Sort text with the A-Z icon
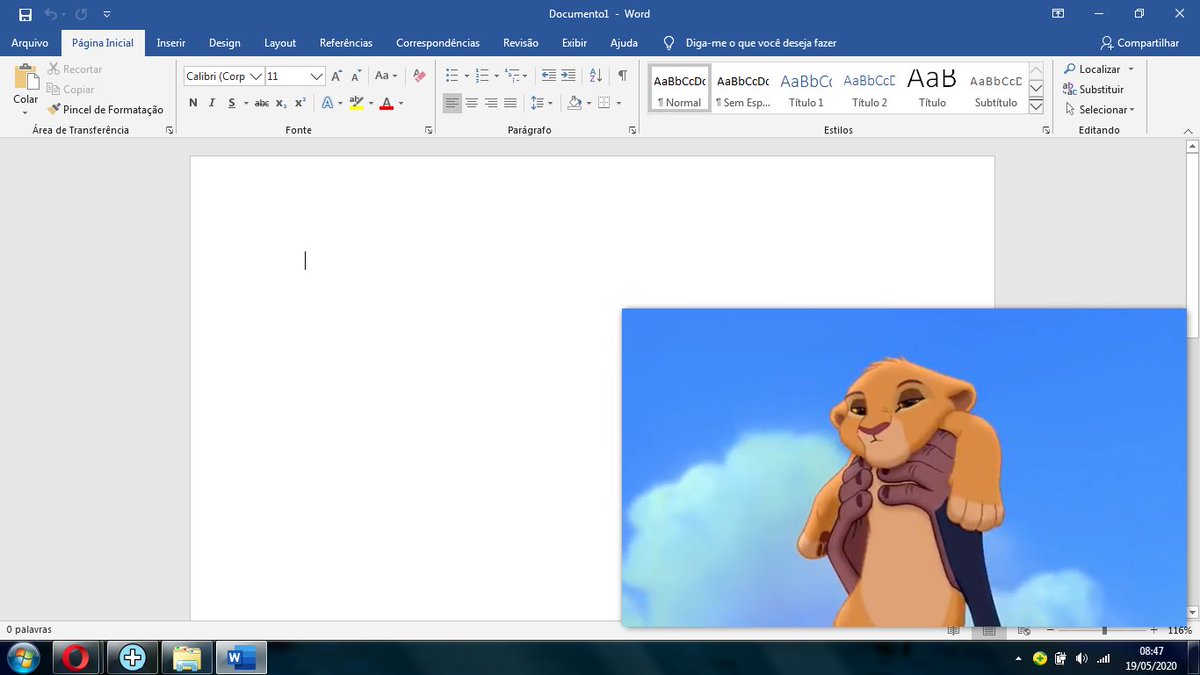Image resolution: width=1200 pixels, height=675 pixels. click(596, 76)
